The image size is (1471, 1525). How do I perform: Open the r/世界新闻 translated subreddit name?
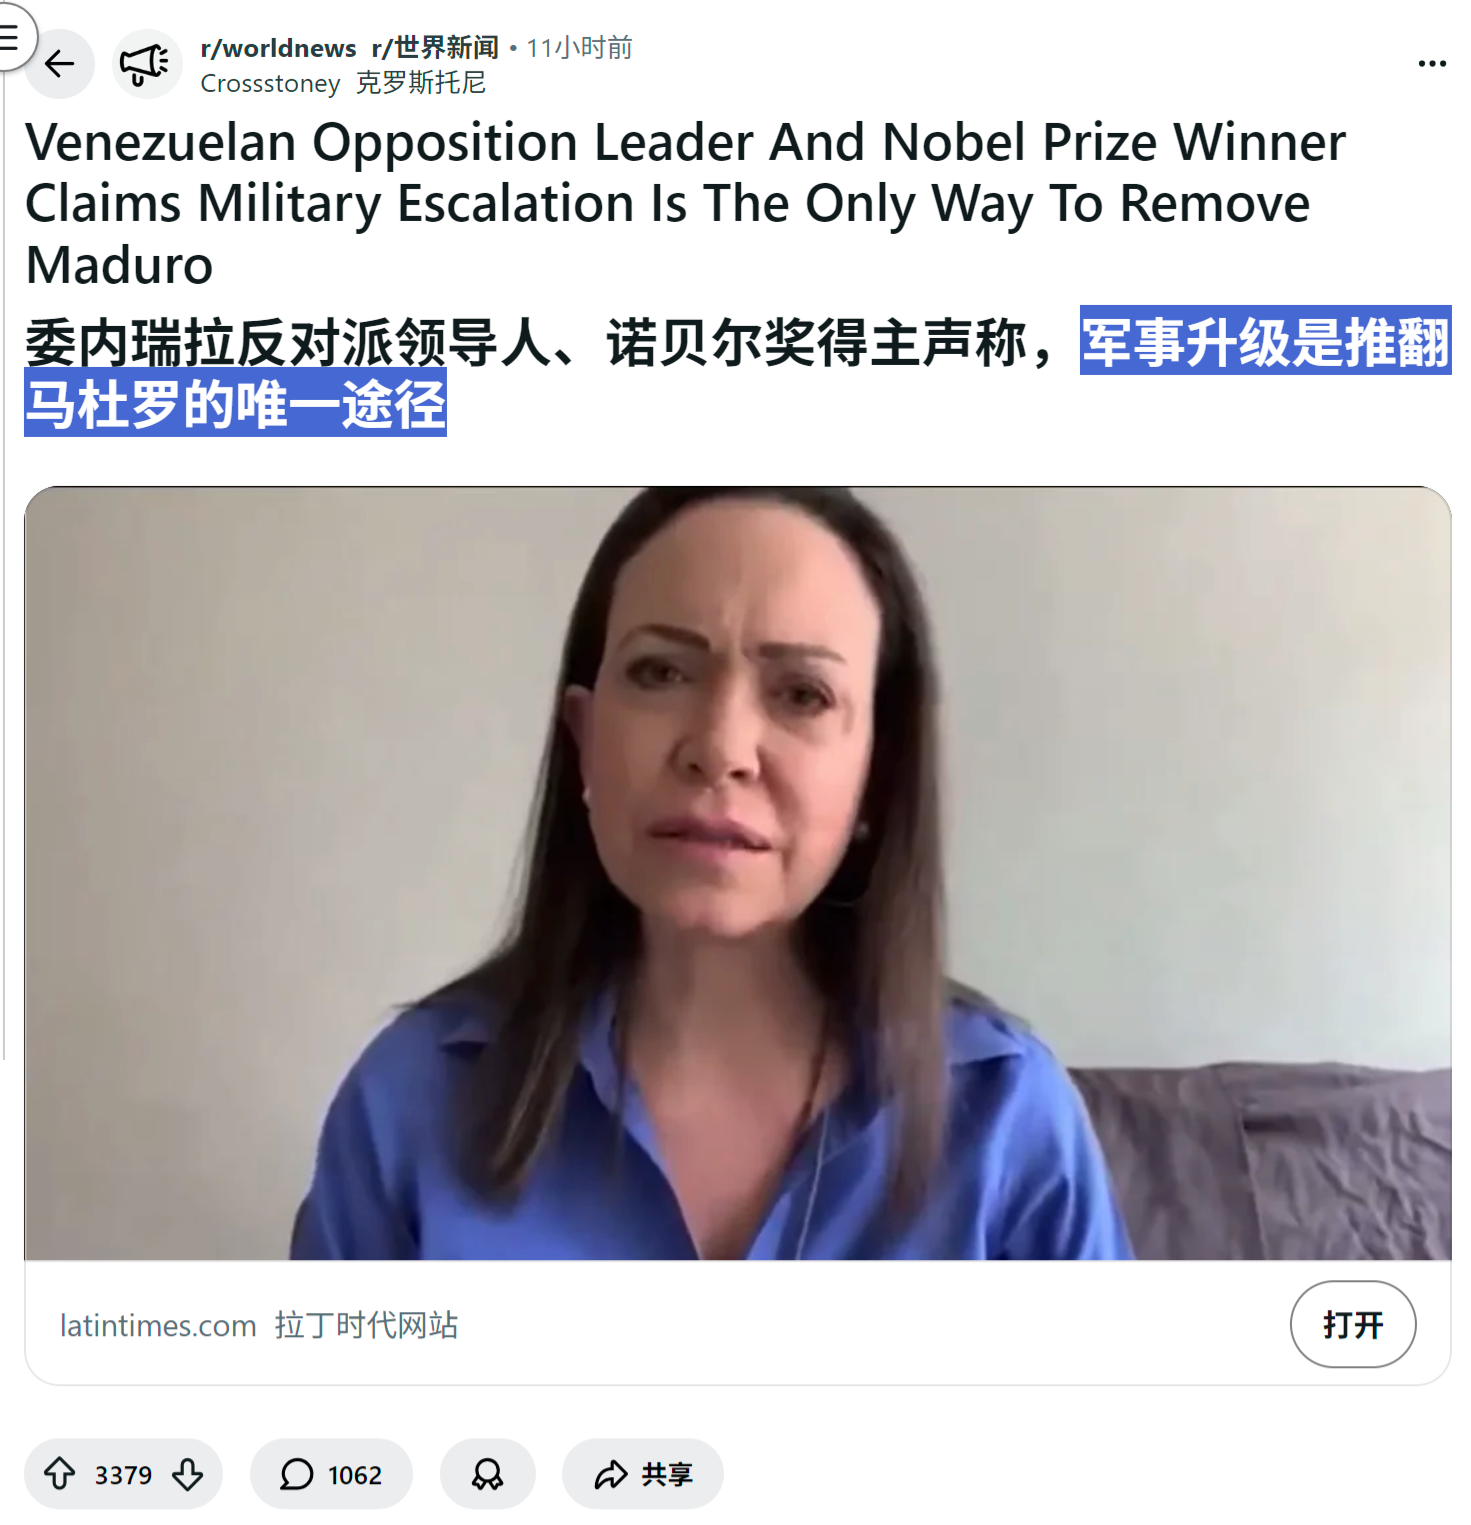tap(435, 48)
